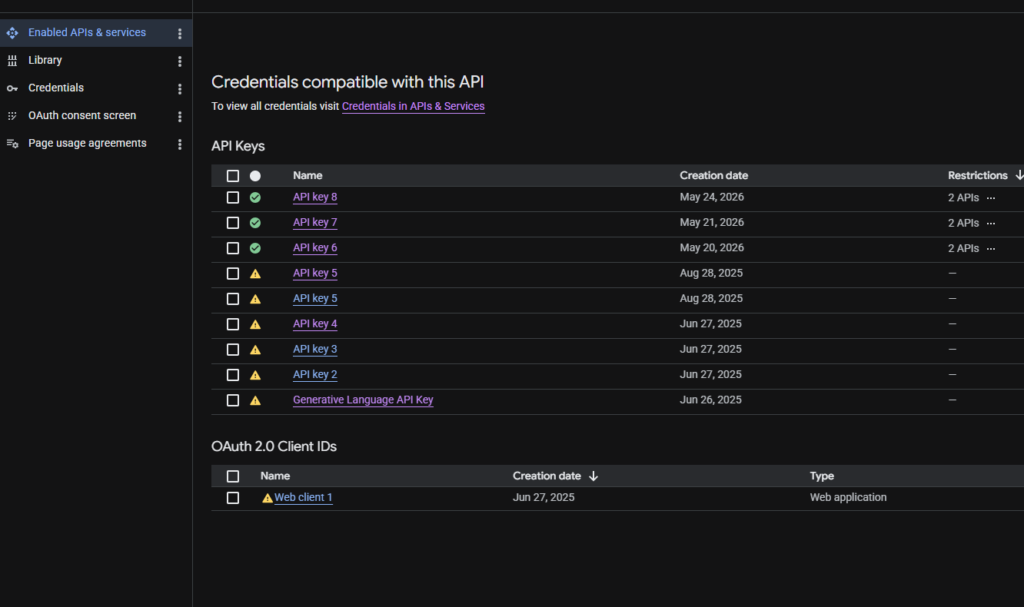This screenshot has width=1024, height=607.
Task: Click warning icon of API key 2
Action: click(255, 375)
